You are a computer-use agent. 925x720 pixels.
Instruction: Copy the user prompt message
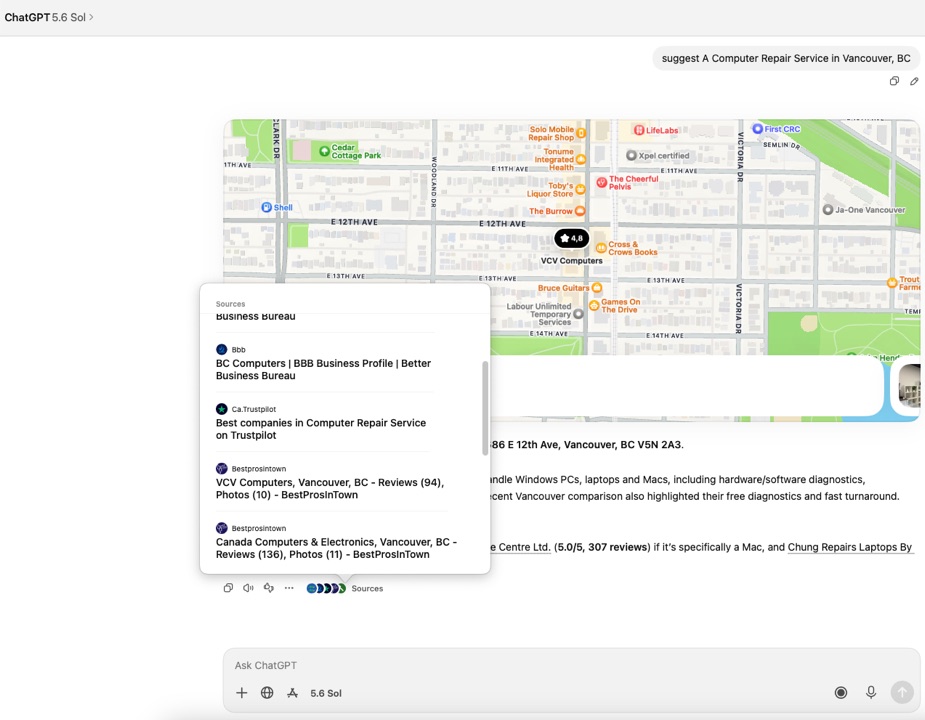point(894,81)
